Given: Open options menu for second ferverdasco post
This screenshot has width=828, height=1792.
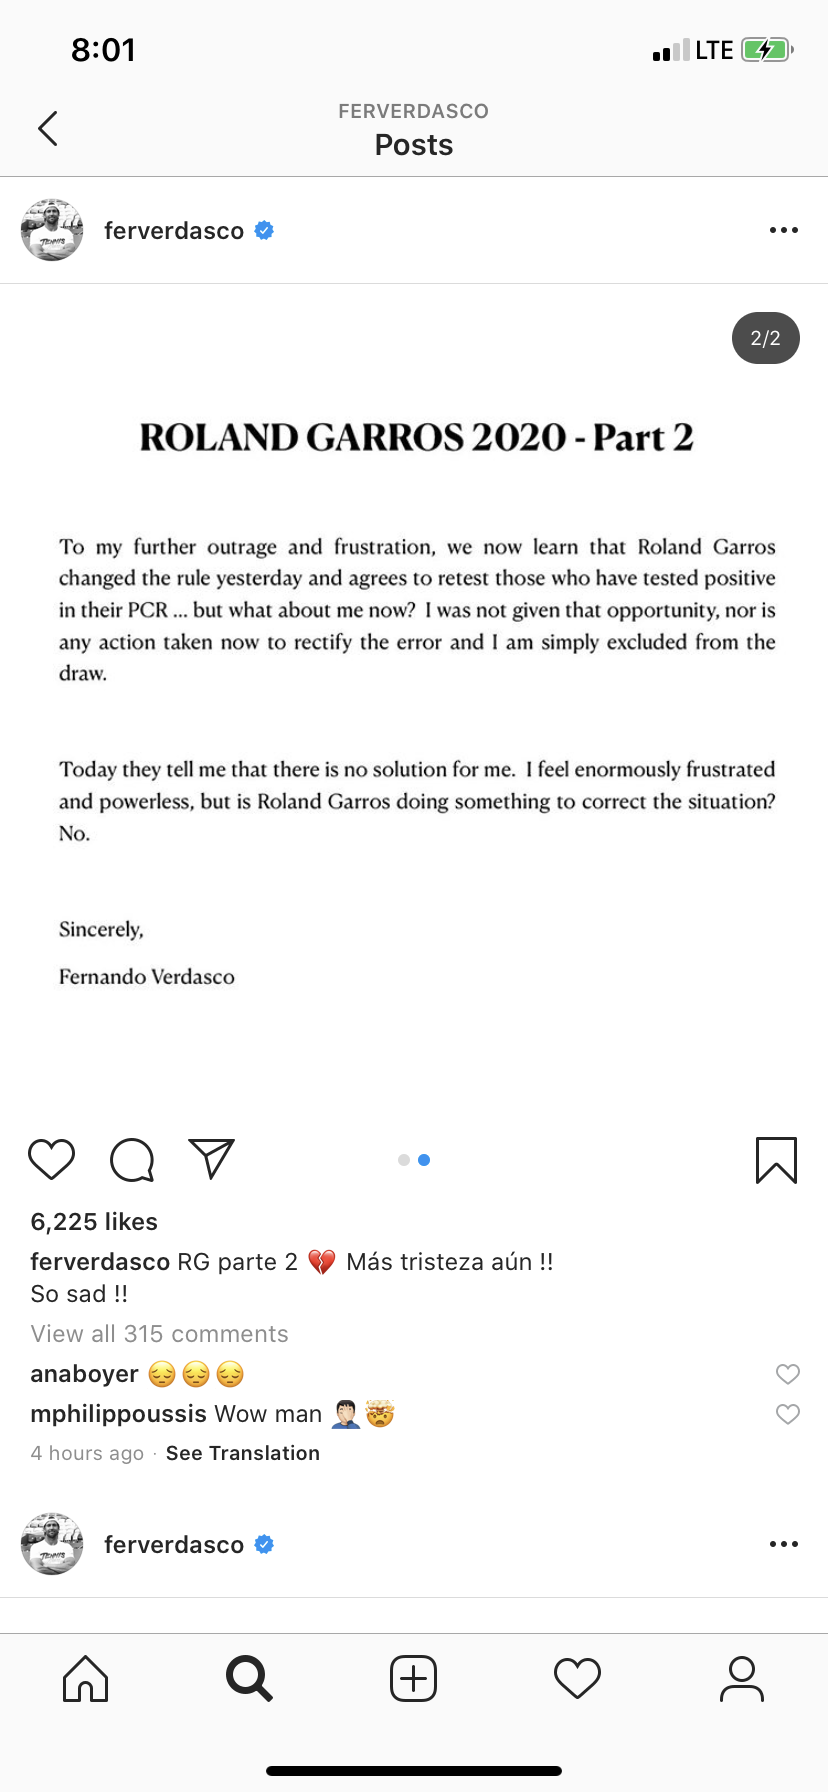Looking at the screenshot, I should [x=784, y=1545].
